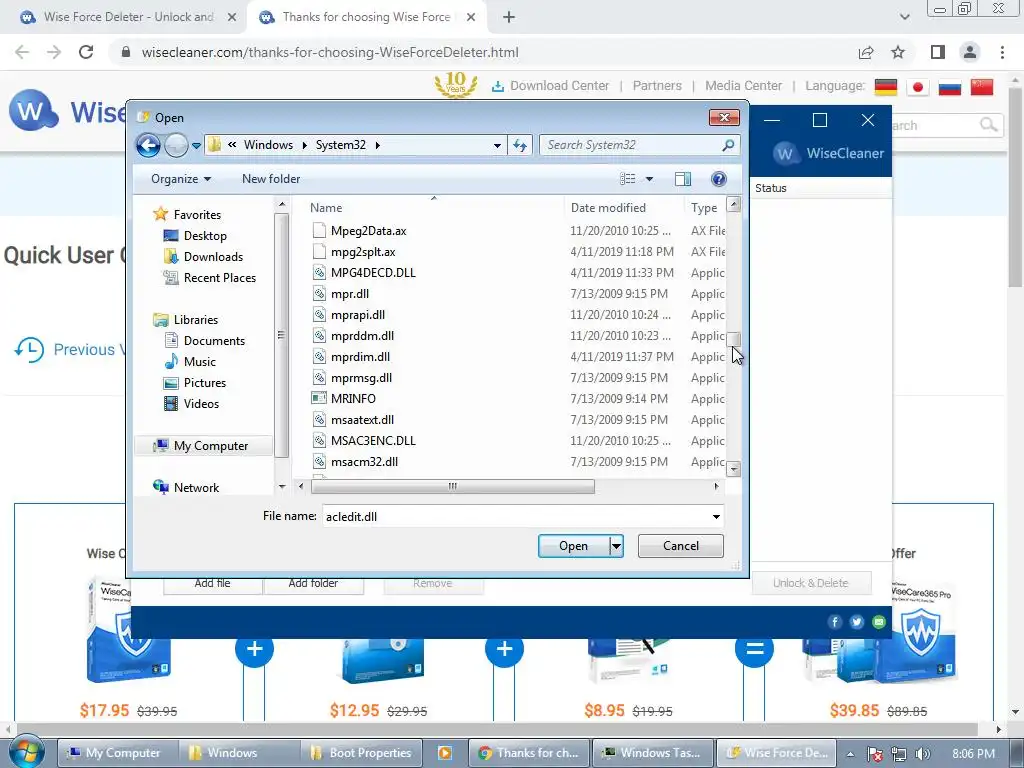Viewport: 1024px width, 768px height.
Task: Open Facebook icon in Wise Force Deleter
Action: pos(835,622)
